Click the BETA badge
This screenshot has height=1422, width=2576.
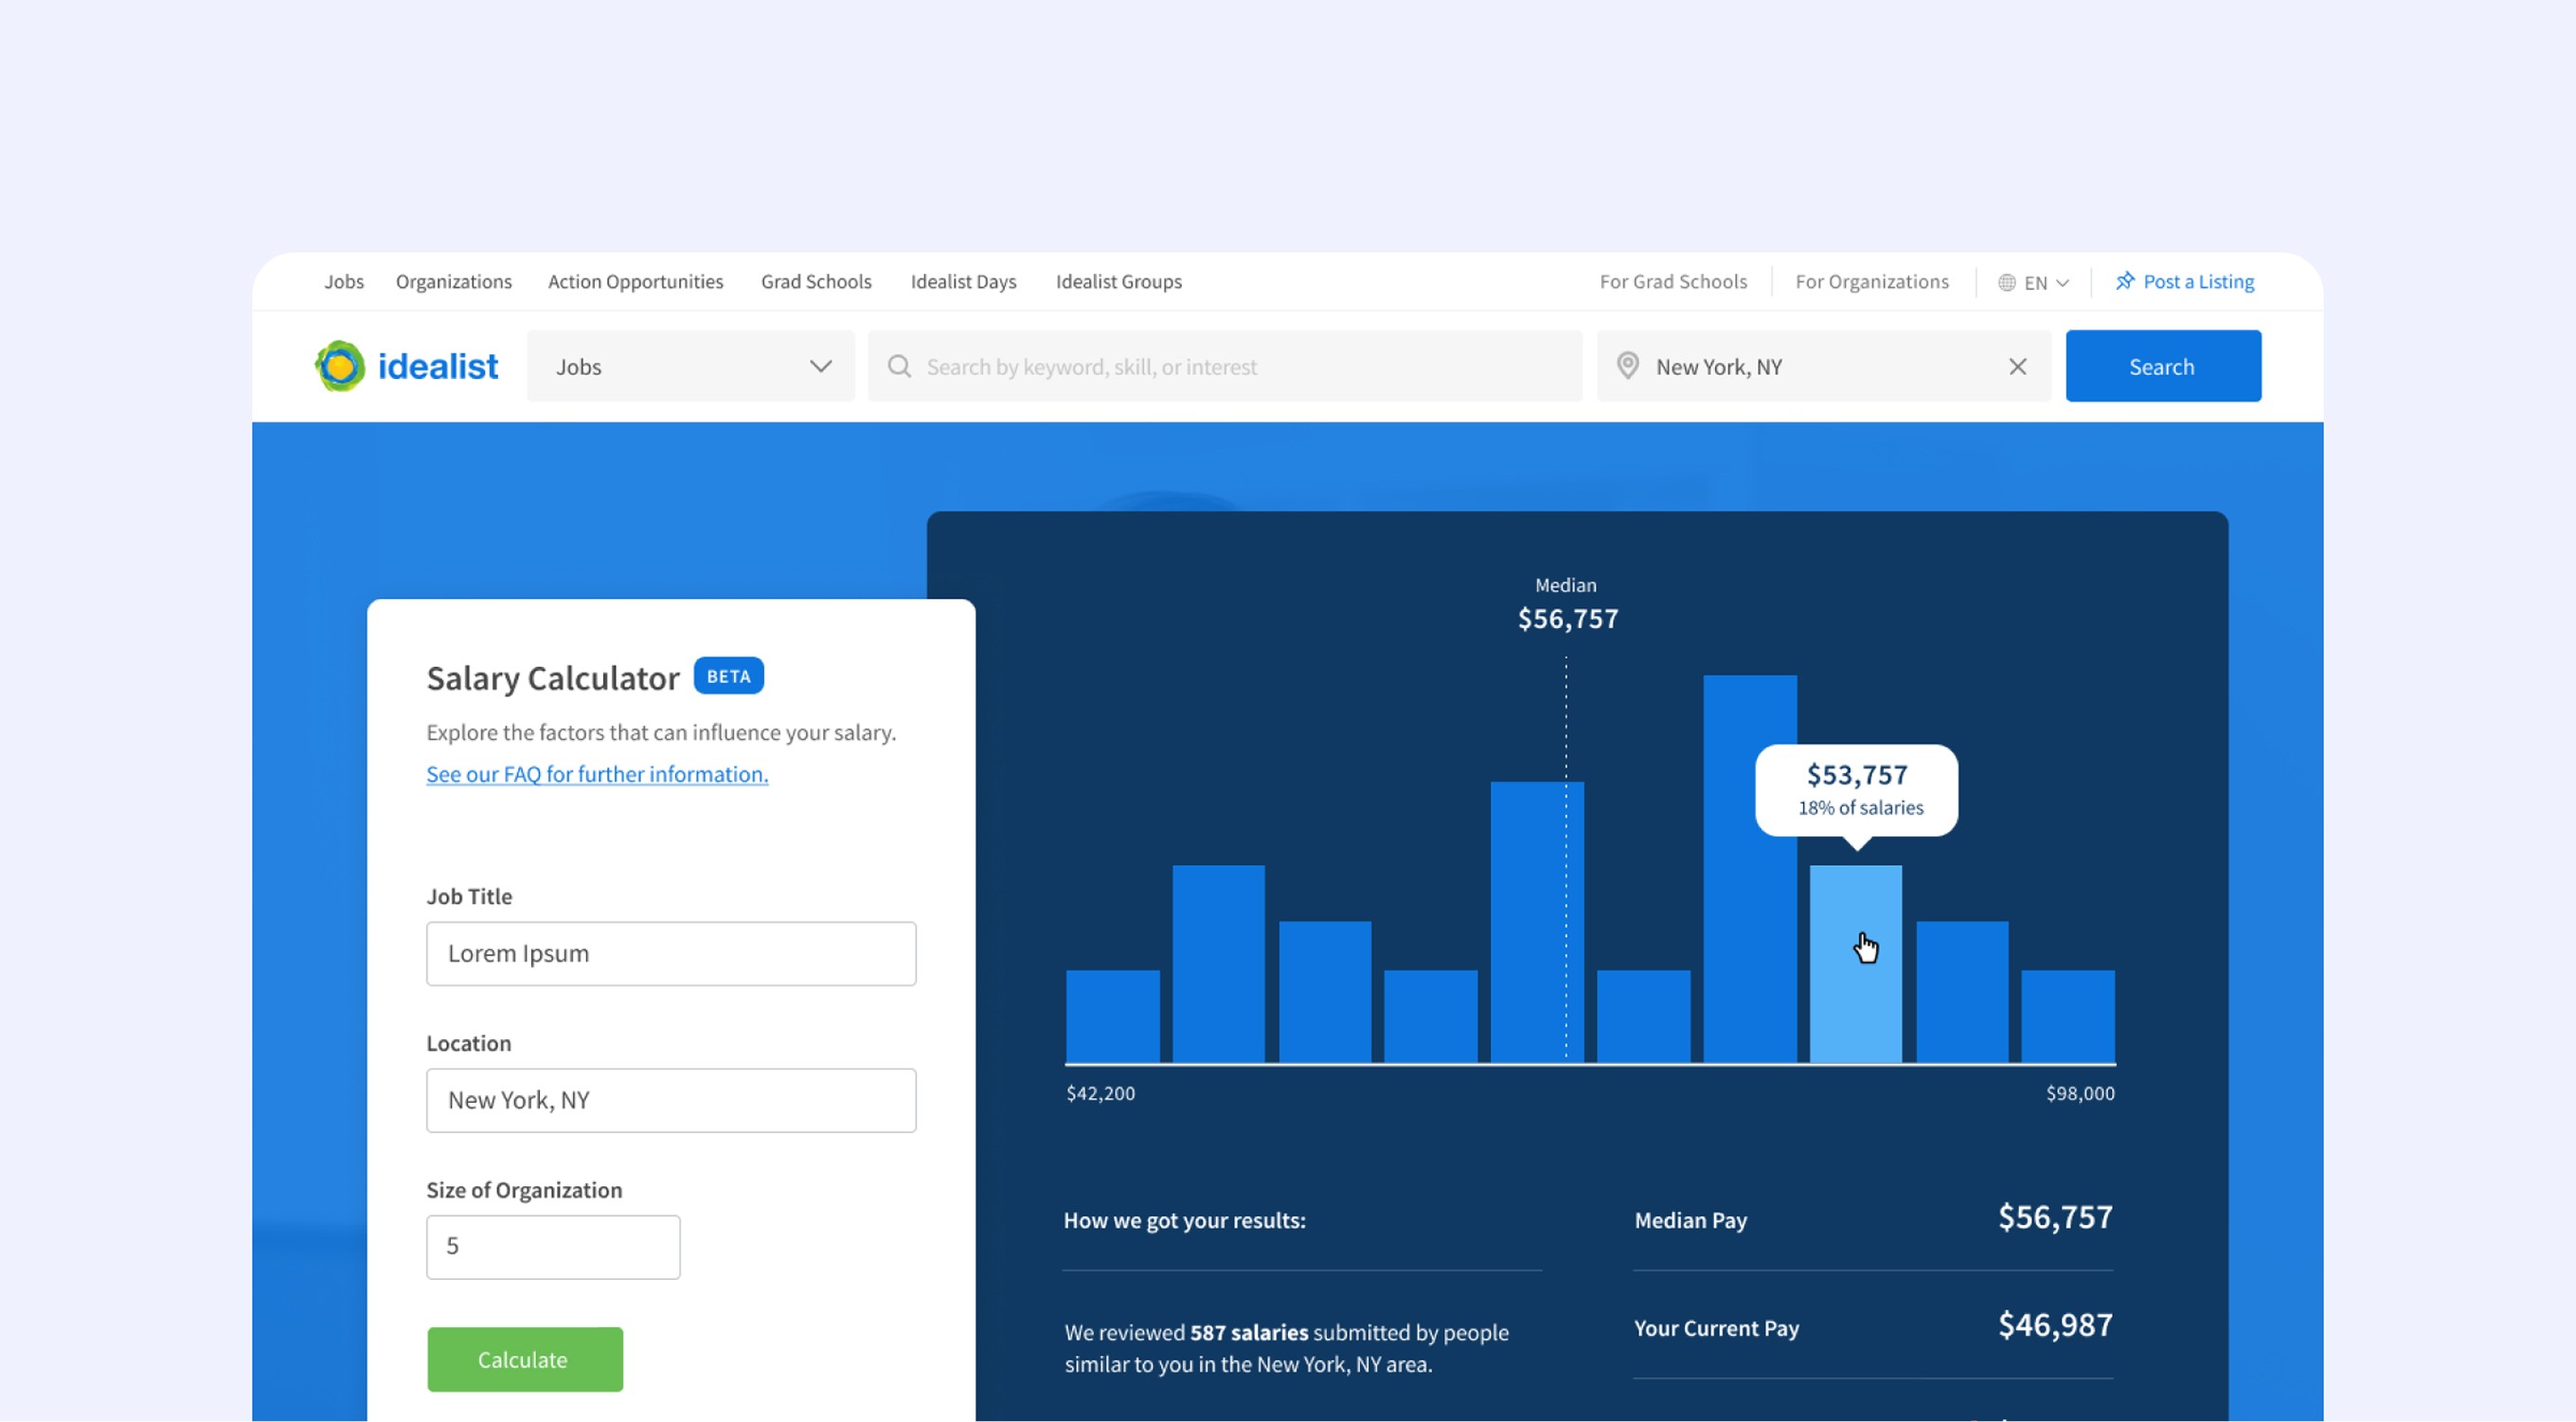tap(728, 676)
